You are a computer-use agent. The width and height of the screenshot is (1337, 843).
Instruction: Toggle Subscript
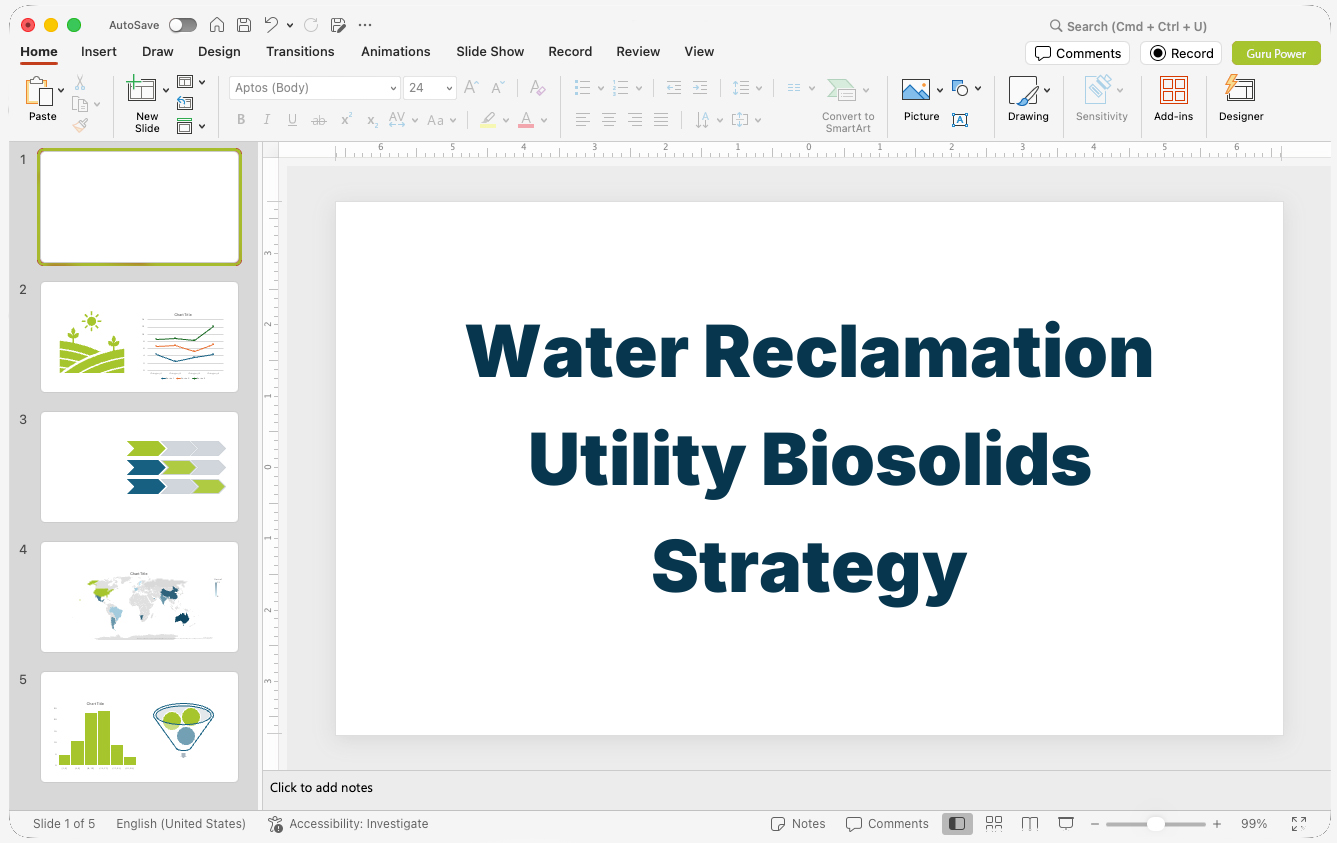(x=372, y=120)
